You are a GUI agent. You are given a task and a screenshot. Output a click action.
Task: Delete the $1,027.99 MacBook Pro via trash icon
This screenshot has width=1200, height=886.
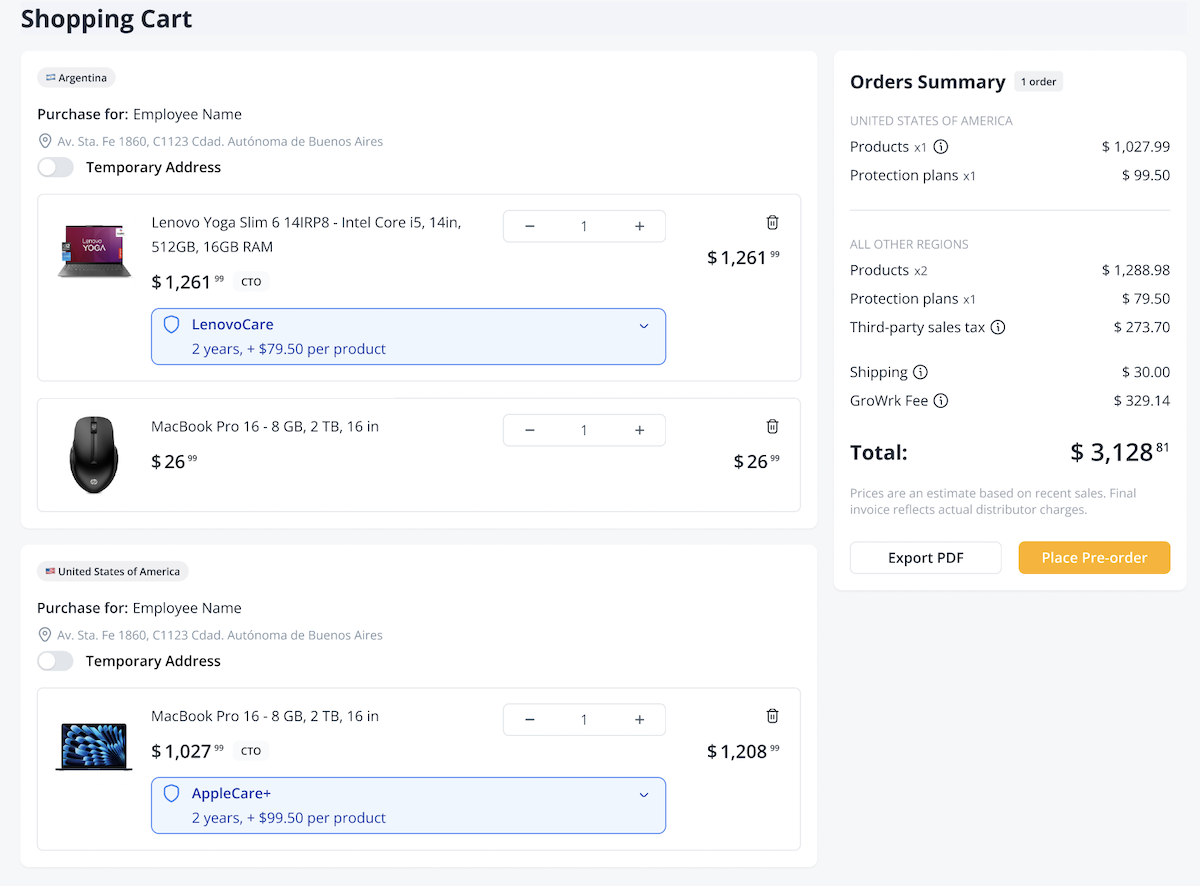(772, 716)
